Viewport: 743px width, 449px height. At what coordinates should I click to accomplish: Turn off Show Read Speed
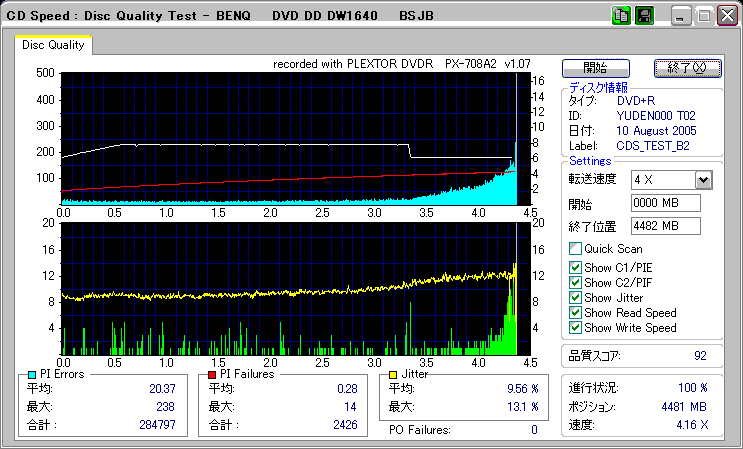click(x=575, y=312)
